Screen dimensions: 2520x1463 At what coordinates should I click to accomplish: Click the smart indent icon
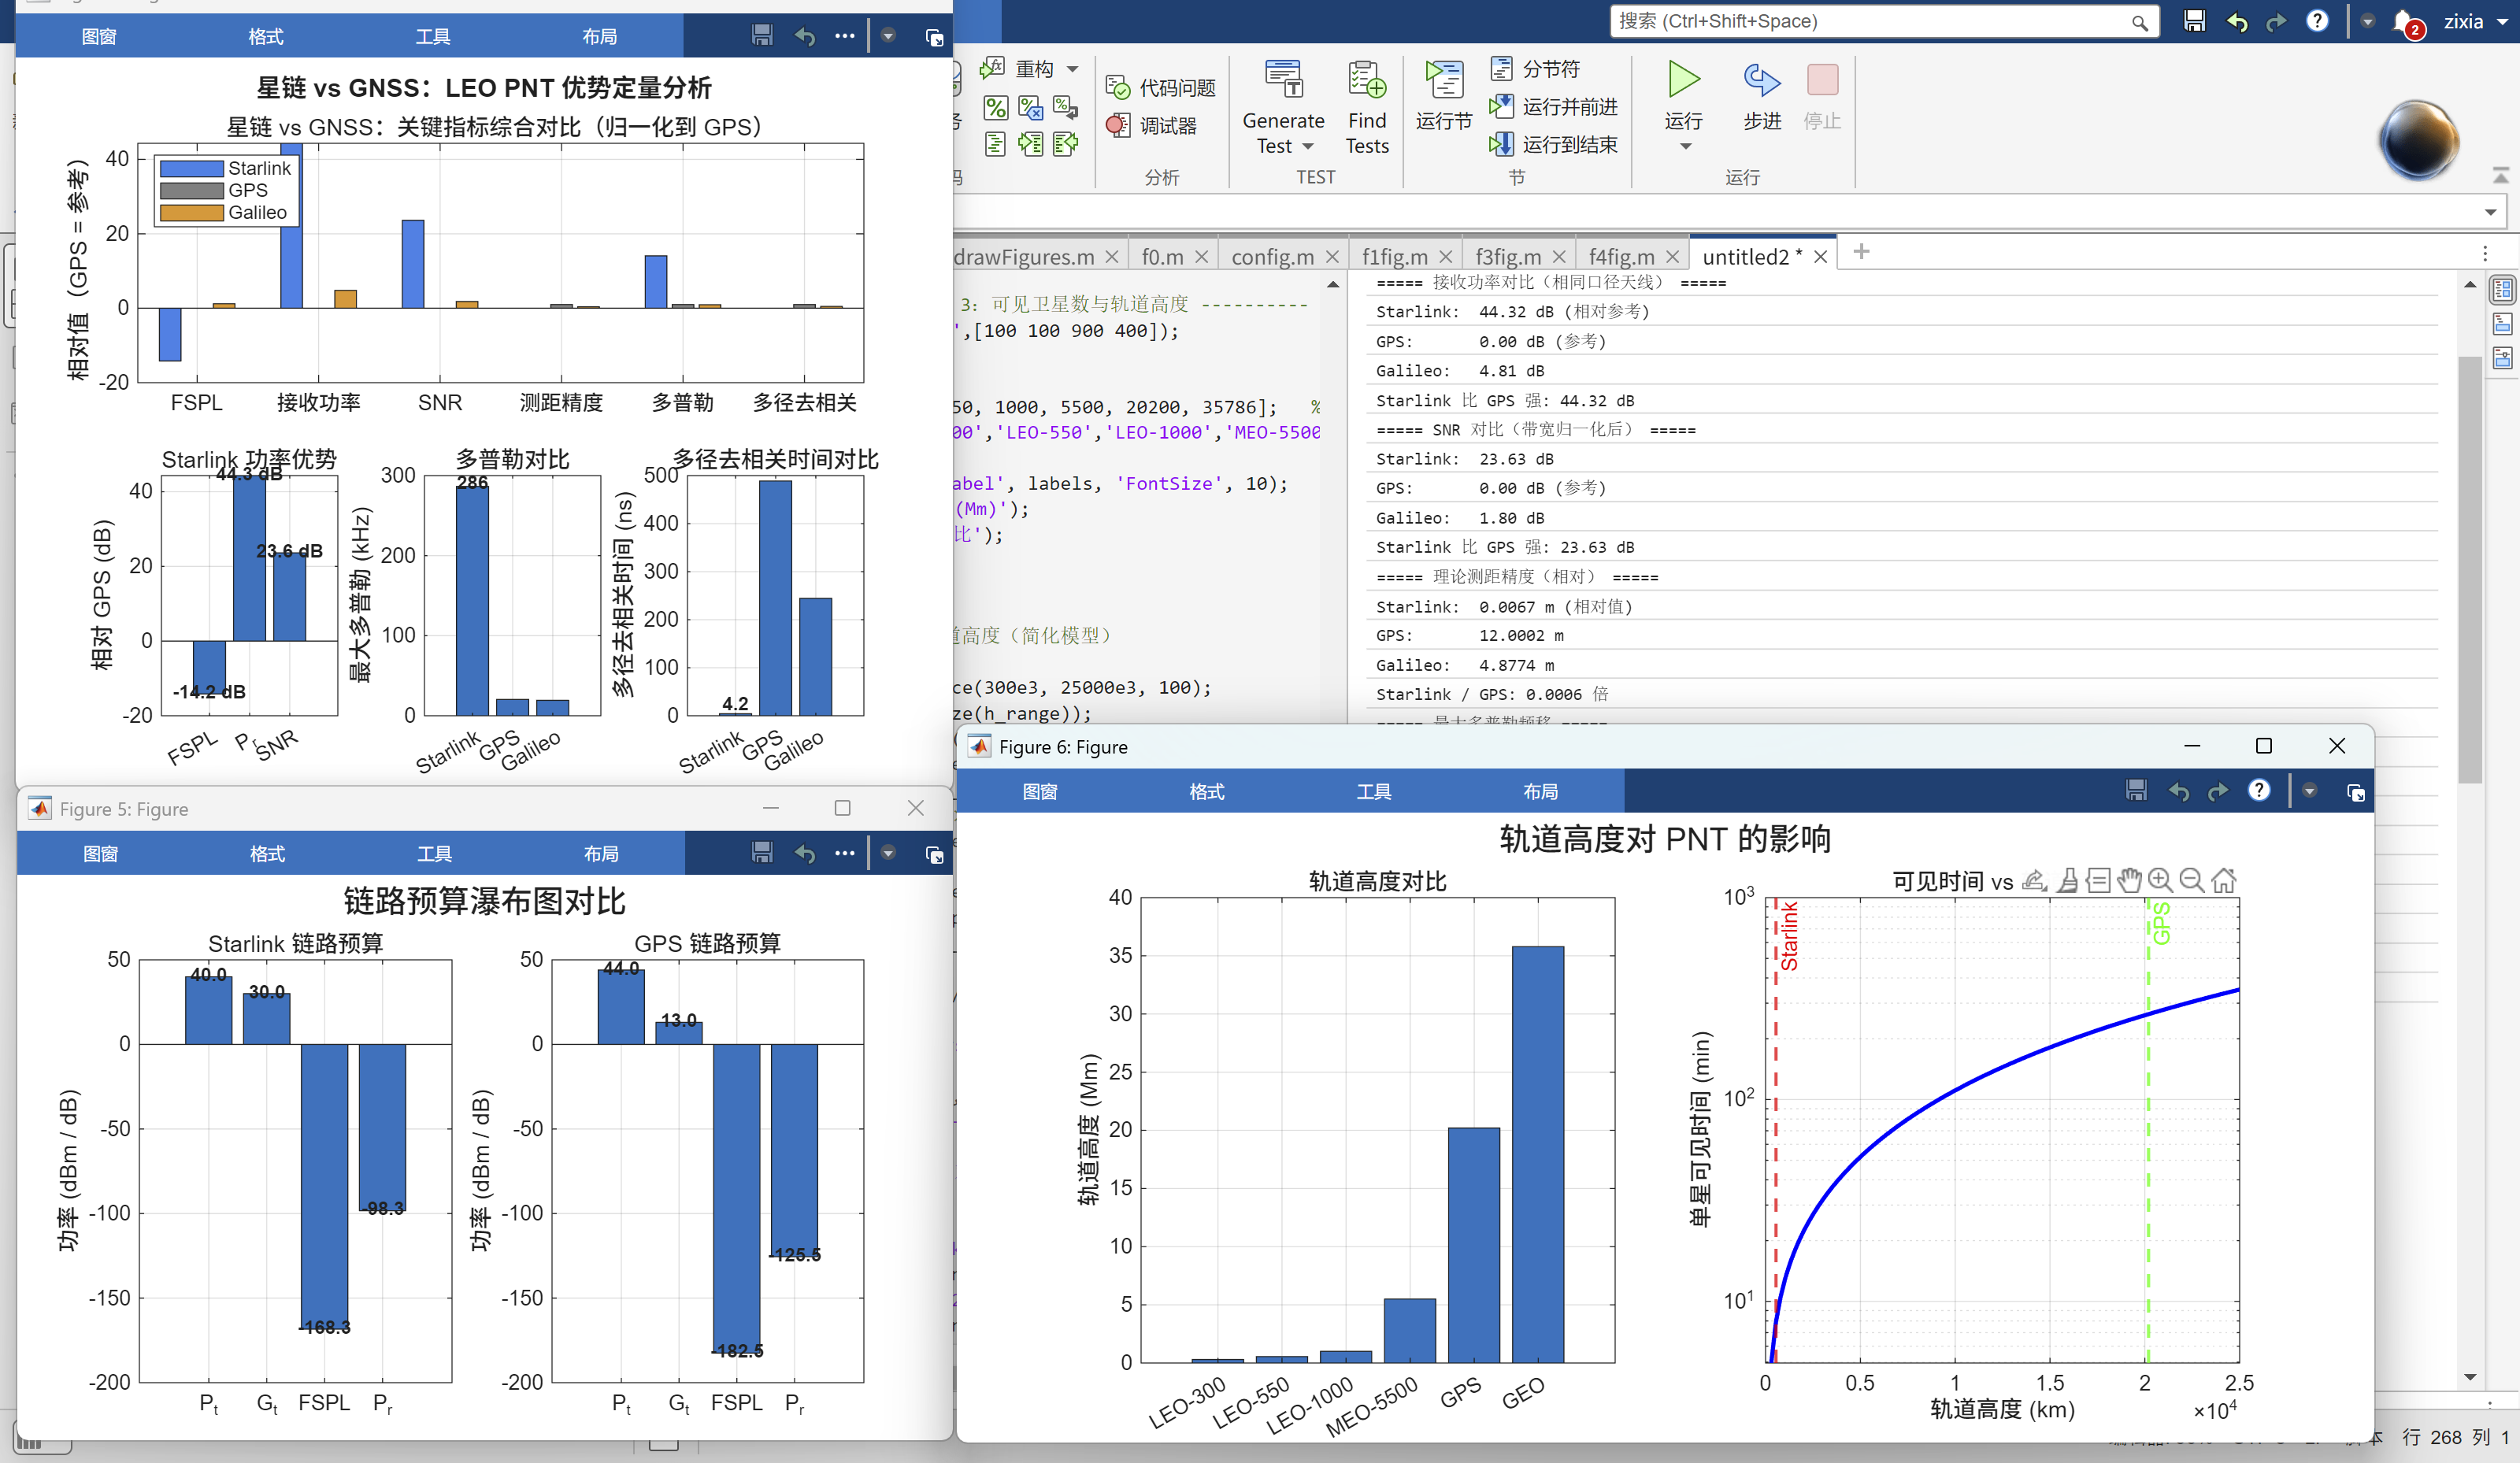(995, 144)
